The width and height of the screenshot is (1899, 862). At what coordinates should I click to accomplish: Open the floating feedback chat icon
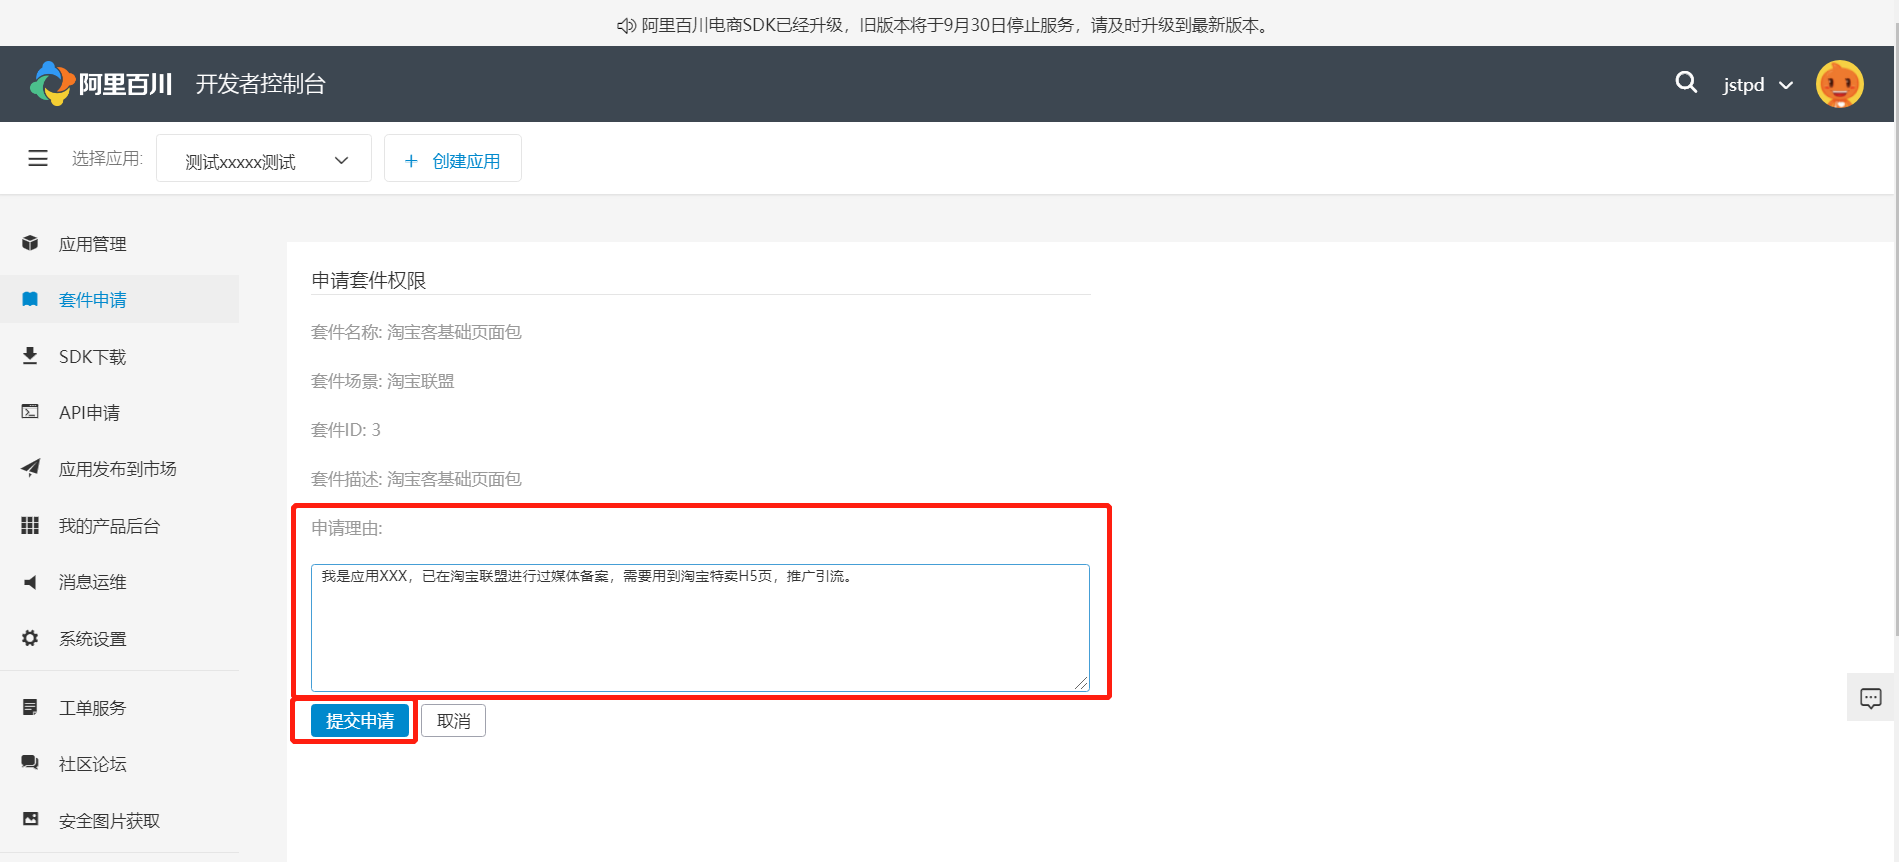tap(1871, 698)
